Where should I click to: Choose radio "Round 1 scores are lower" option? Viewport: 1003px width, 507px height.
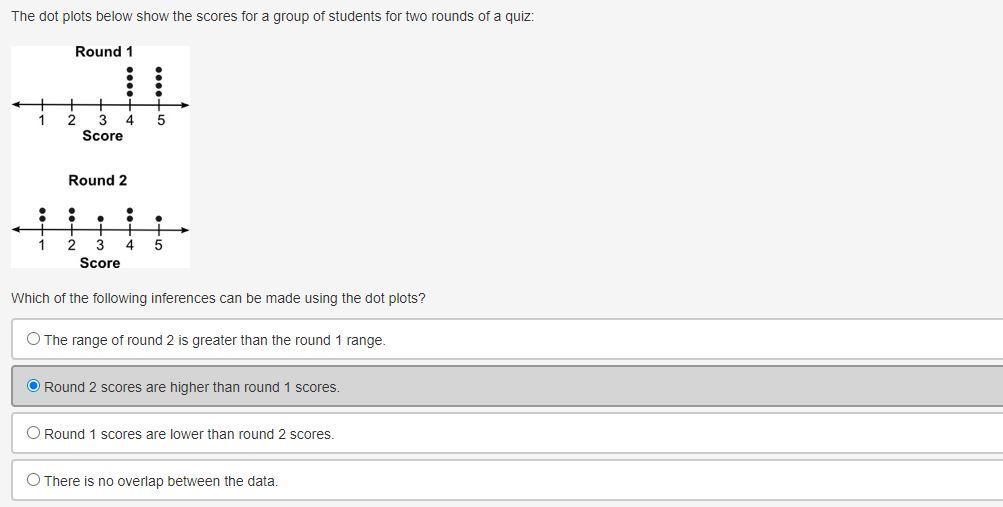[x=34, y=433]
